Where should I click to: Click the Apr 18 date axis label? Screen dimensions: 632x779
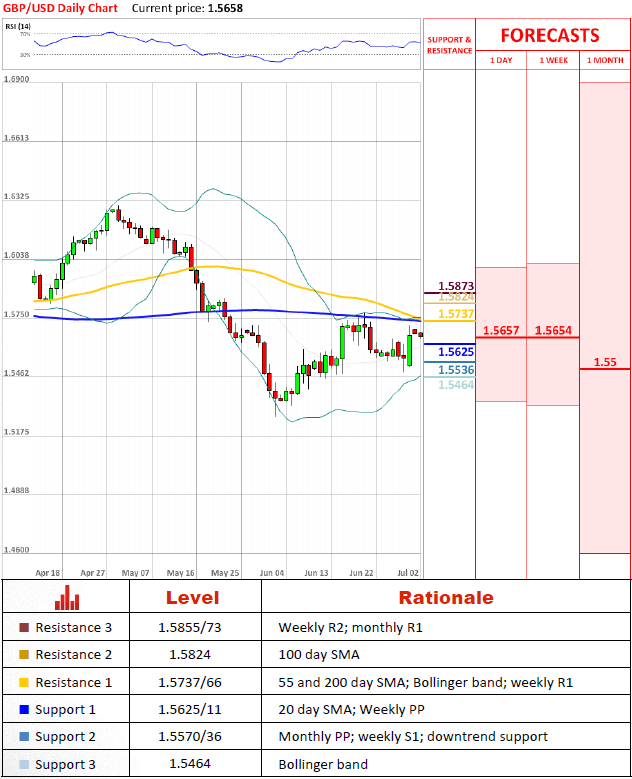tap(48, 573)
